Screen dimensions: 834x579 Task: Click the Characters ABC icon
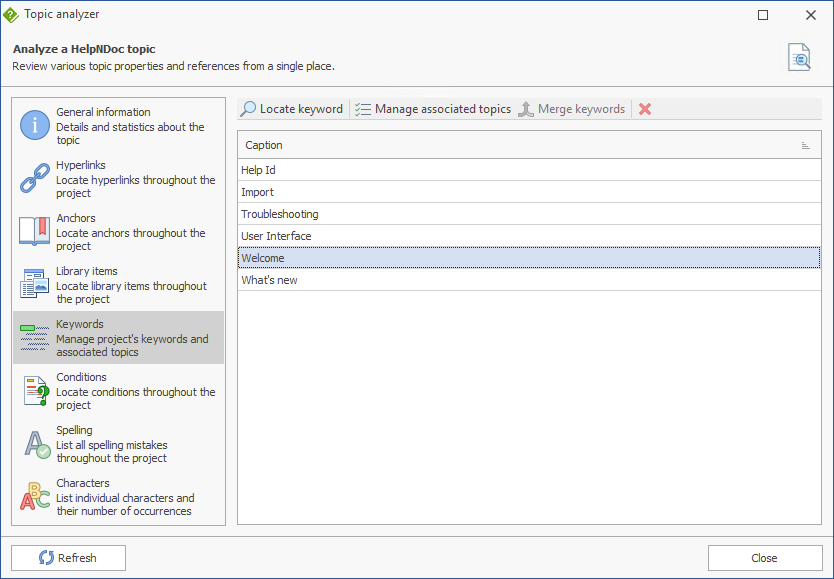[35, 497]
